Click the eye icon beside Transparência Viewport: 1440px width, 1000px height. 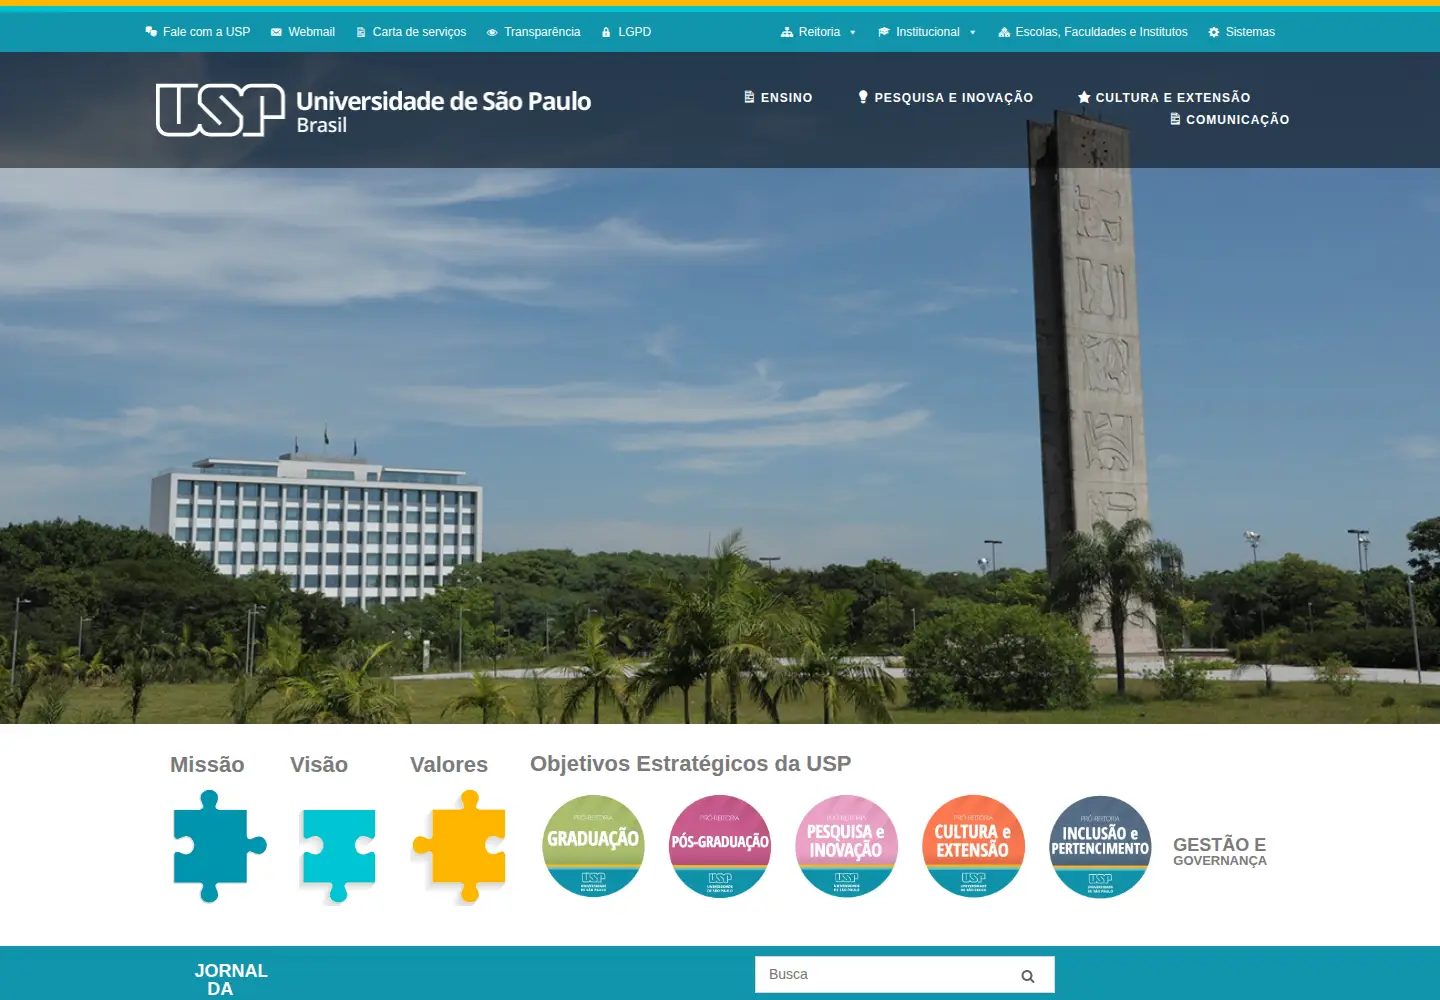pos(492,32)
